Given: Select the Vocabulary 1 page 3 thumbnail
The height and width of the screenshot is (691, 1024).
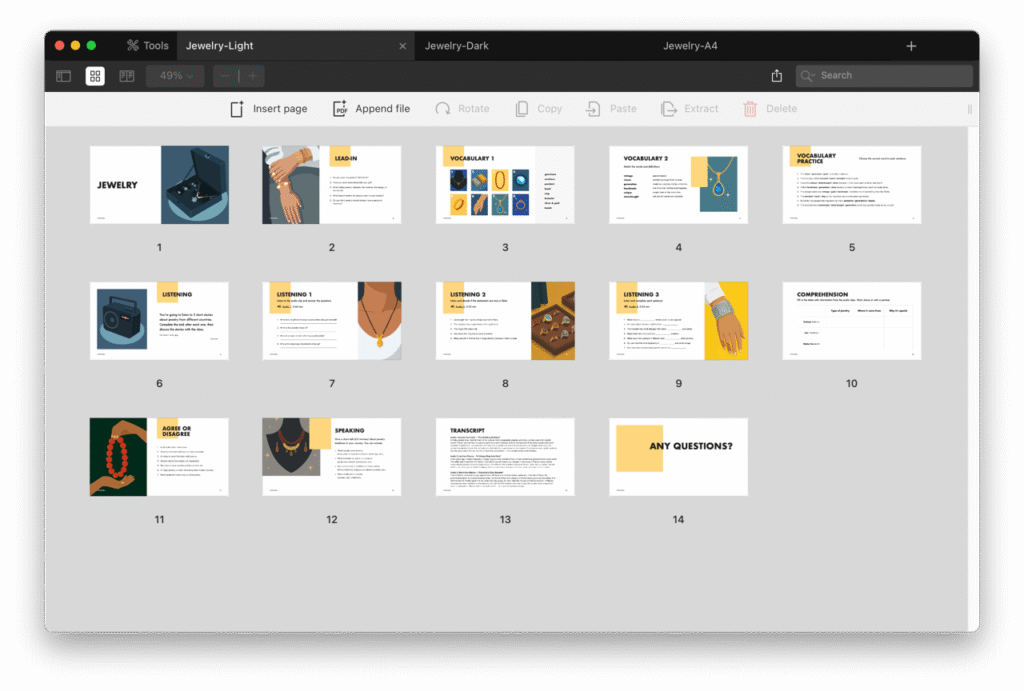Looking at the screenshot, I should (505, 185).
